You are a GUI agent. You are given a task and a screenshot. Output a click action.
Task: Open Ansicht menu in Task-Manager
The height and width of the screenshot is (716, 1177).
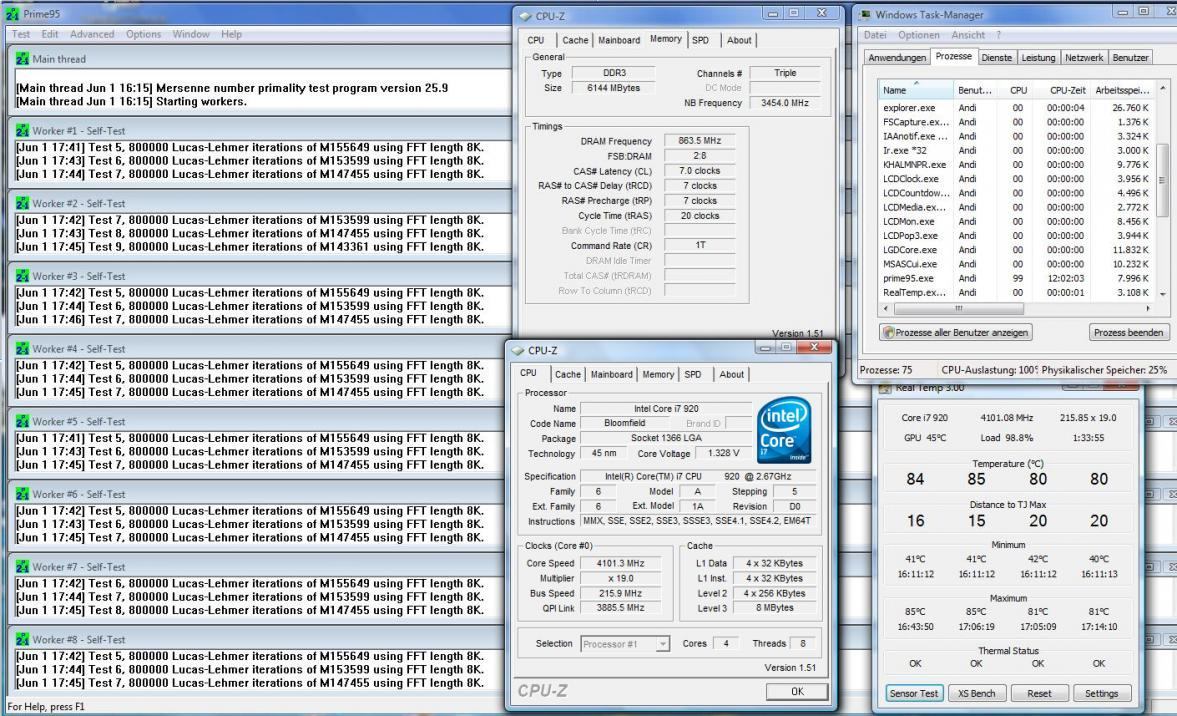[968, 35]
